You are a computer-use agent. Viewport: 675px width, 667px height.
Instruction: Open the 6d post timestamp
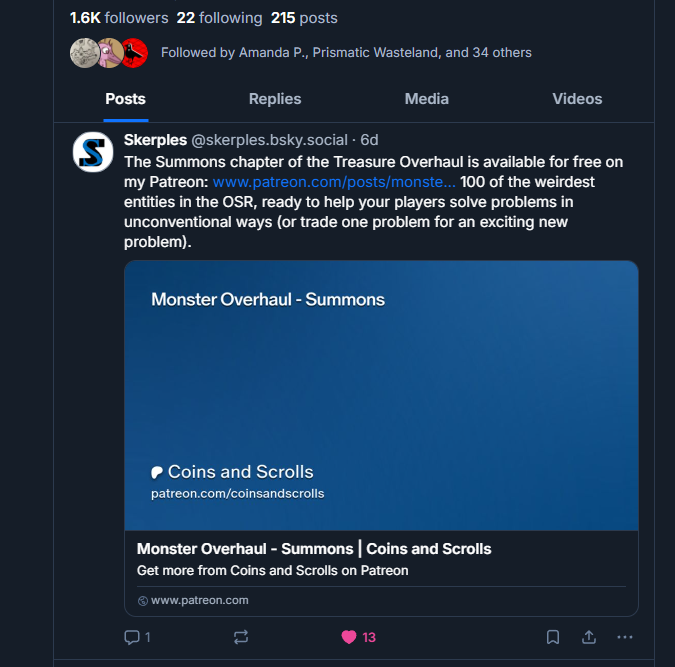370,140
